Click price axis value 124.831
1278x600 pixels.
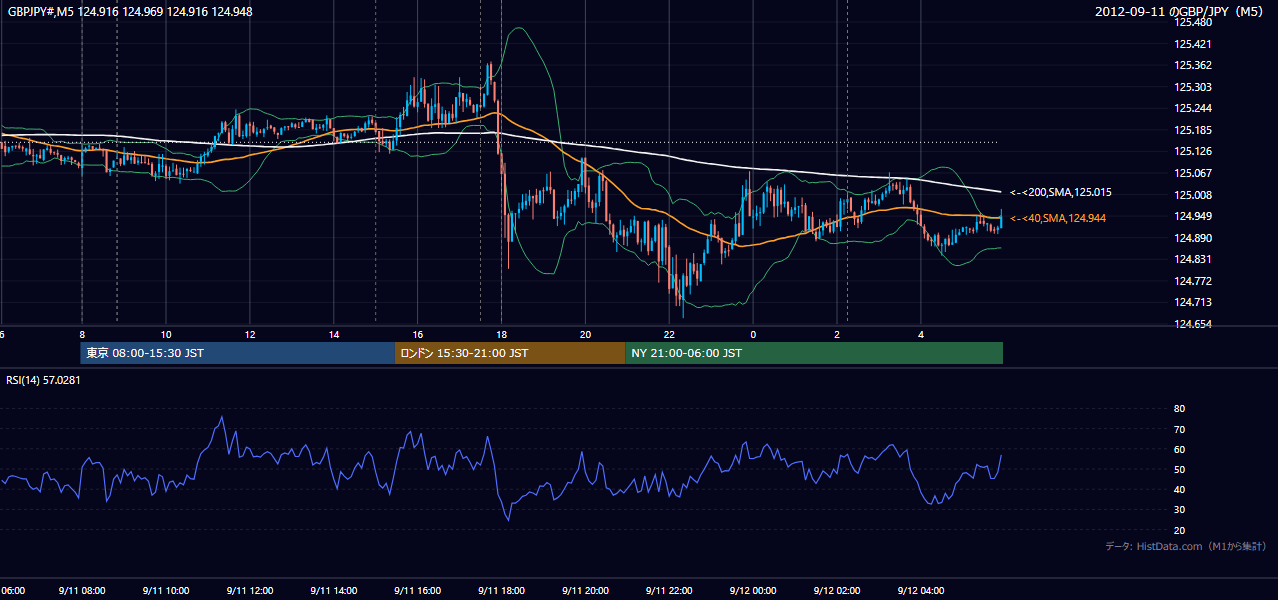point(1192,259)
